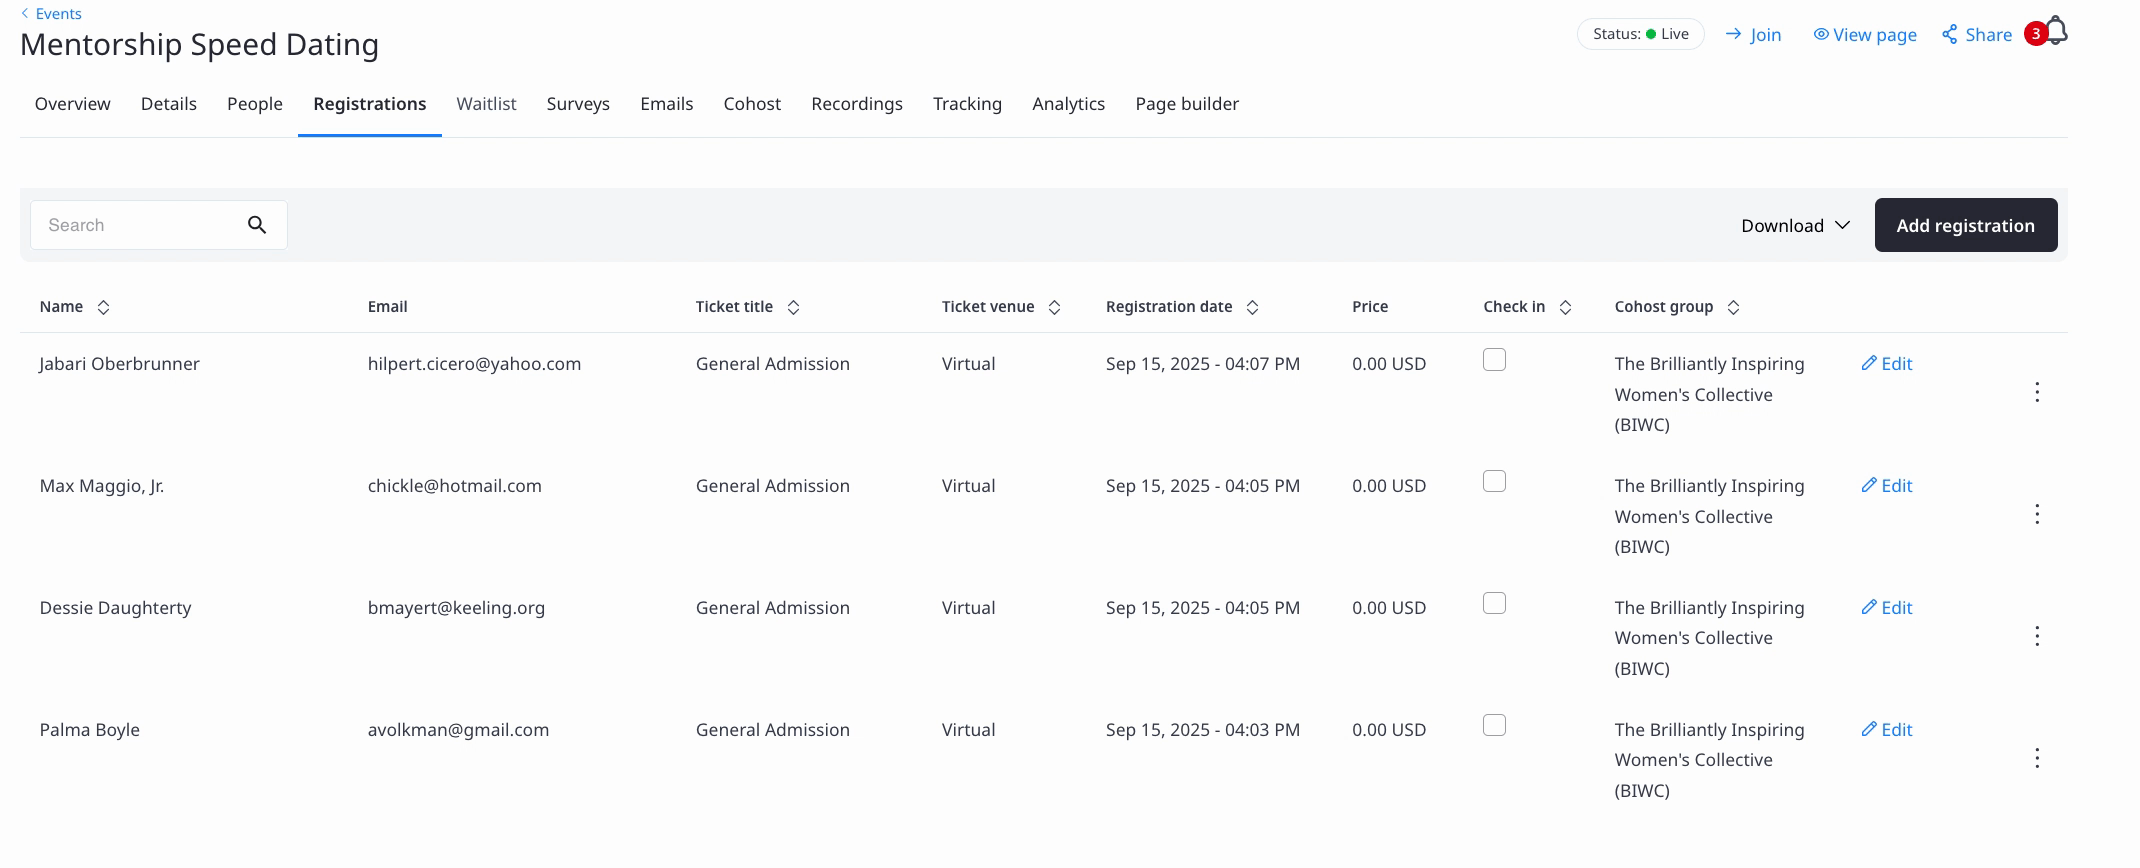
Task: Sort by Registration date column
Action: (x=1252, y=308)
